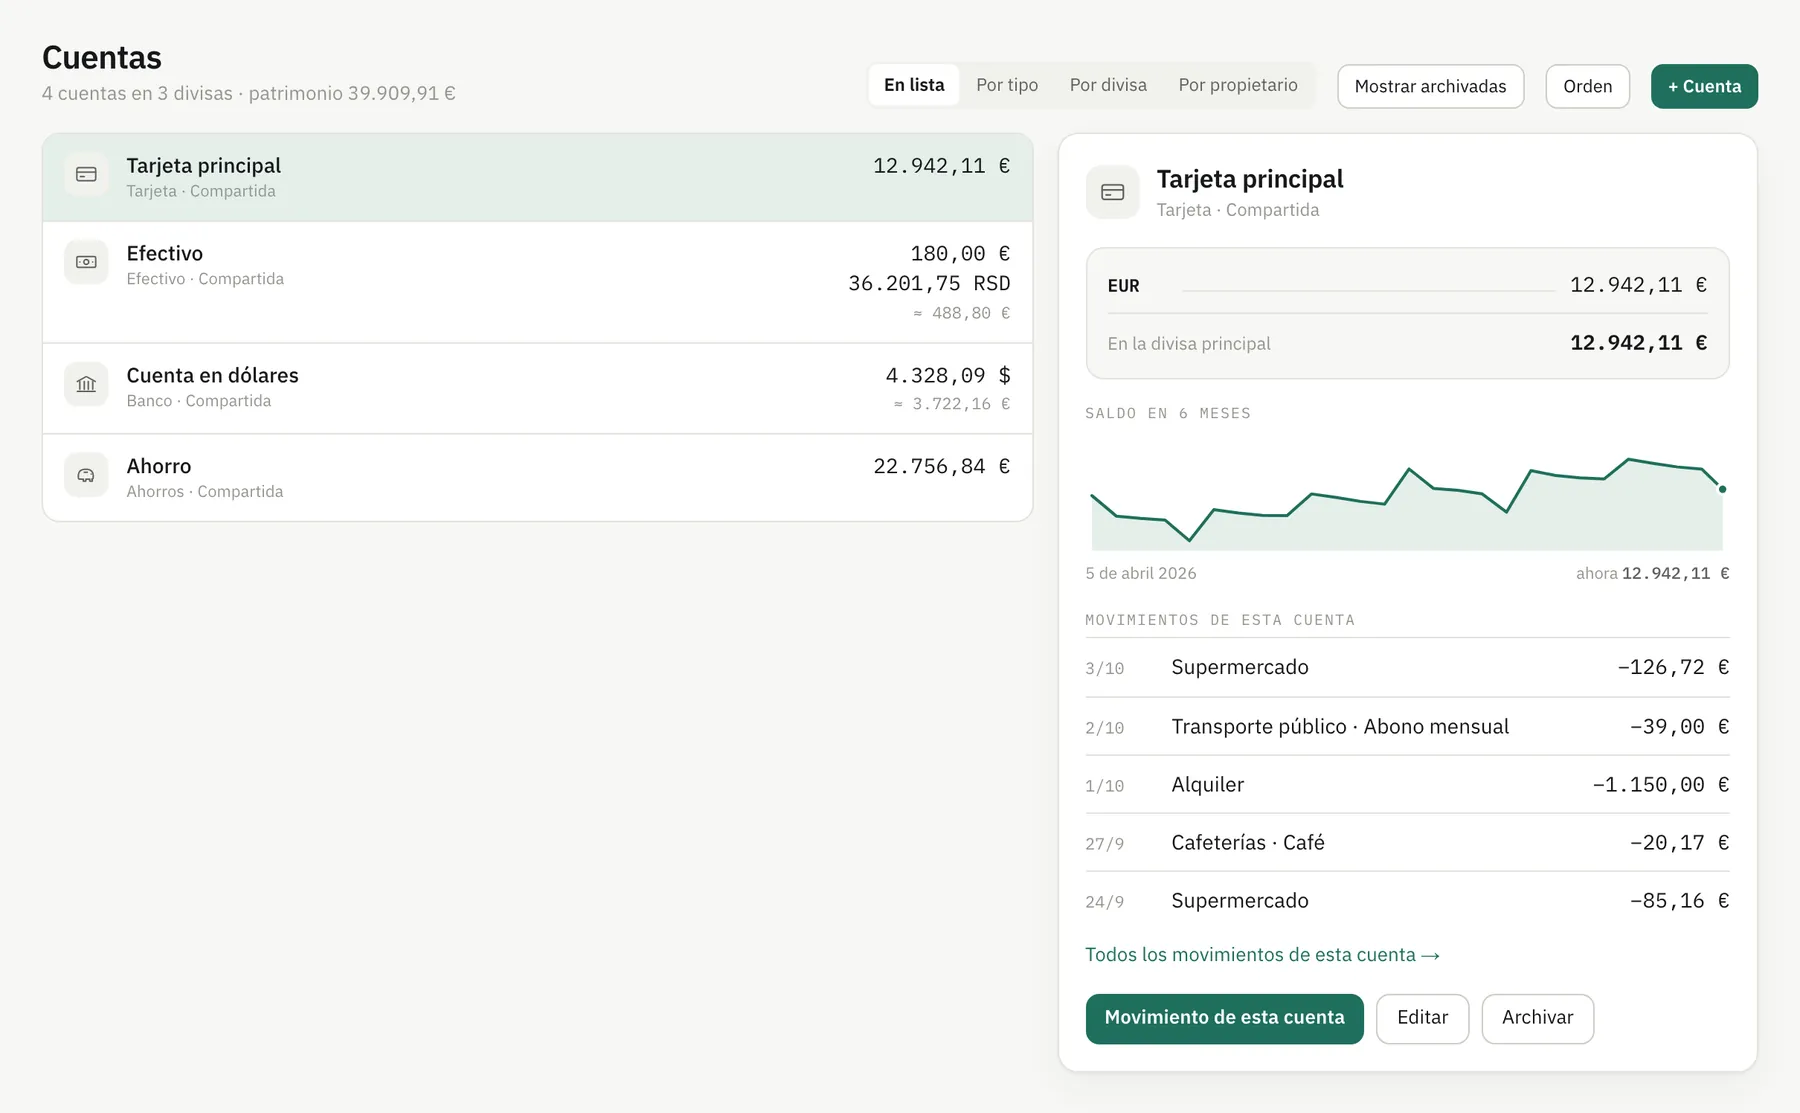The image size is (1800, 1113).
Task: Click the Alquiler movement
Action: 1407,784
